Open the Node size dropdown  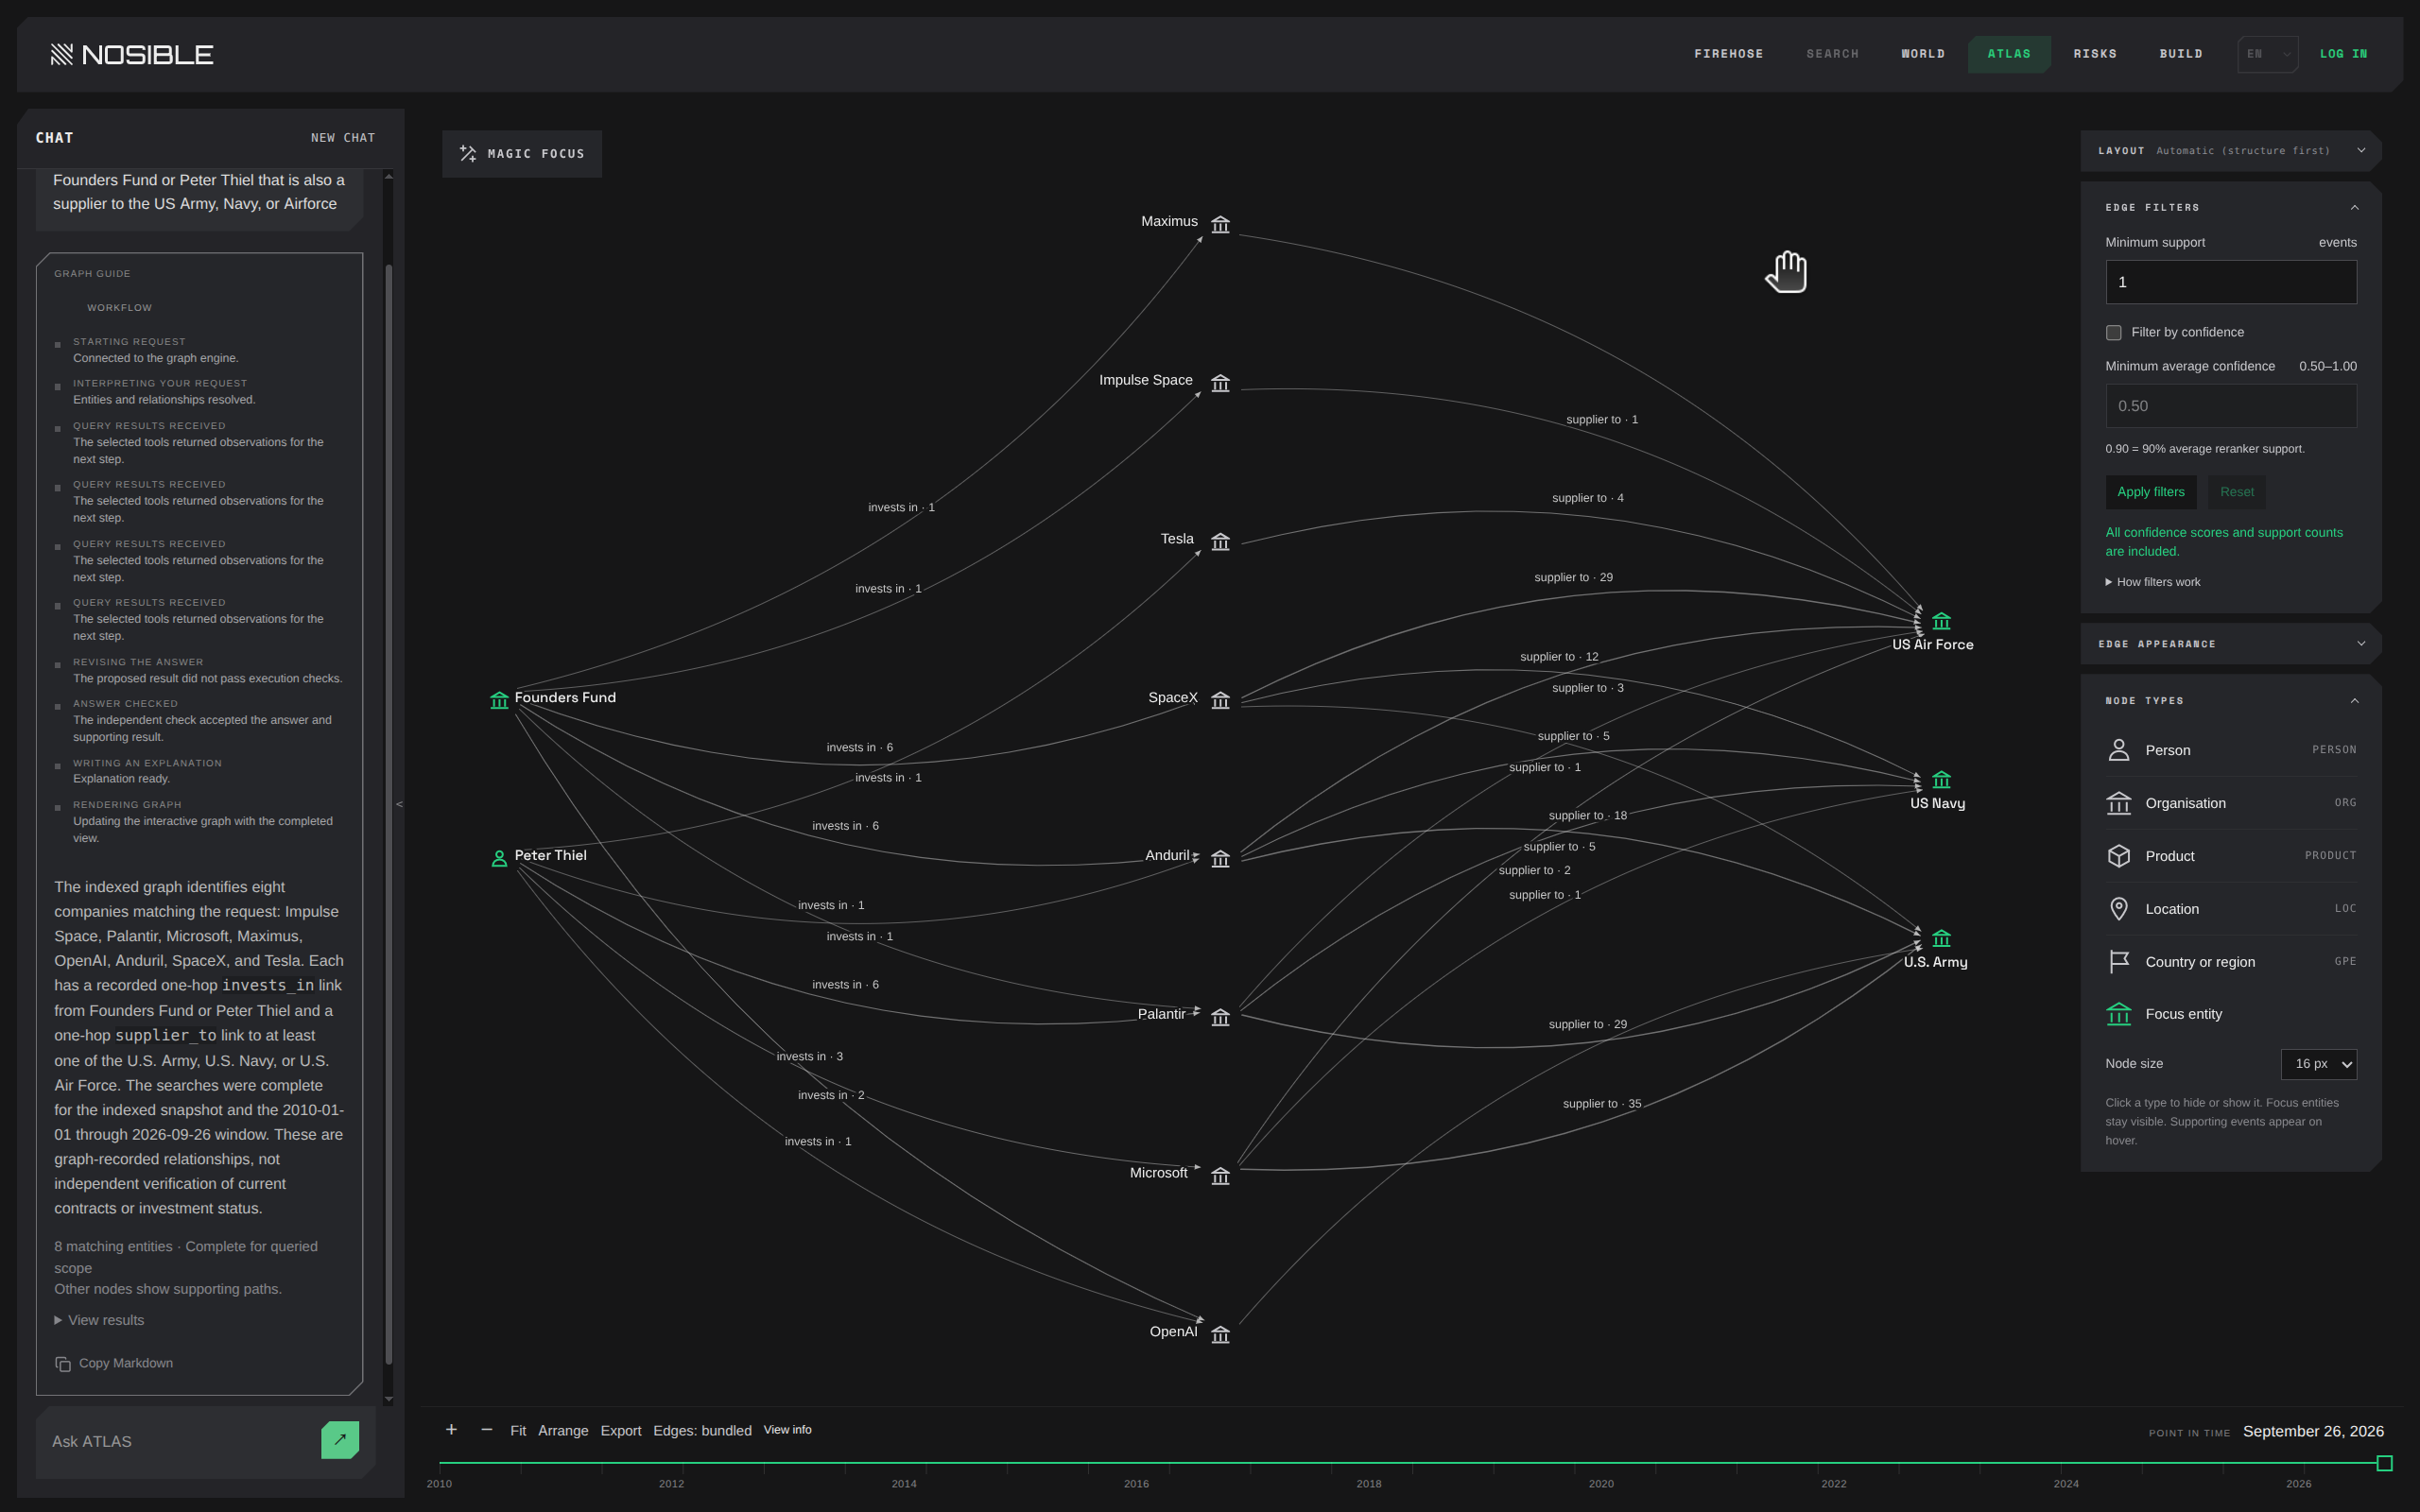(x=2318, y=1064)
